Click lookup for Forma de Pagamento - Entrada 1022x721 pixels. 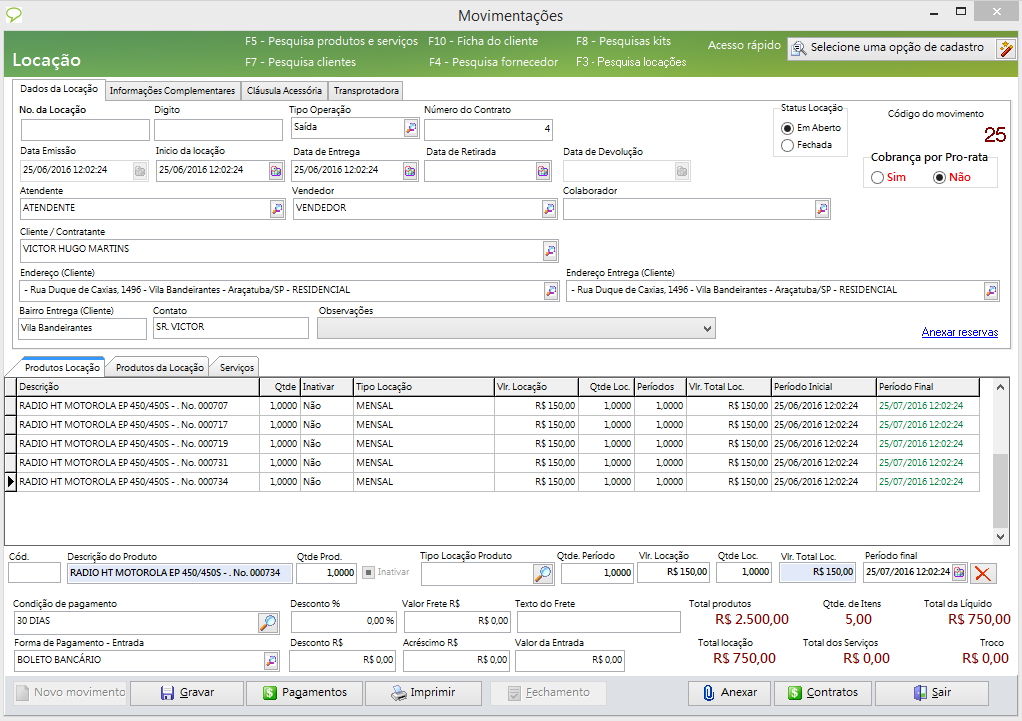click(270, 661)
